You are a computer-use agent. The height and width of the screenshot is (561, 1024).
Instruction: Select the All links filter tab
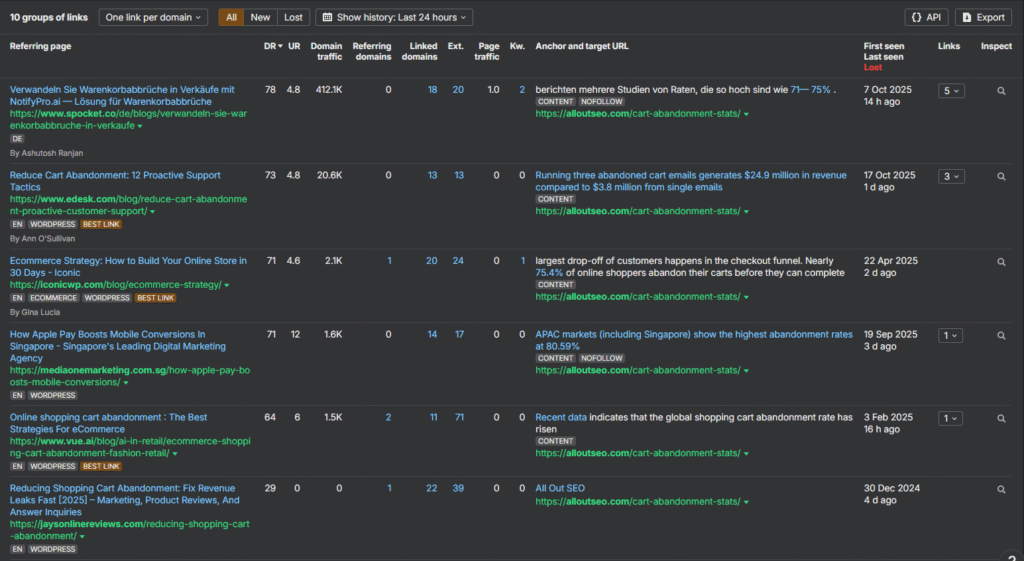coord(231,17)
